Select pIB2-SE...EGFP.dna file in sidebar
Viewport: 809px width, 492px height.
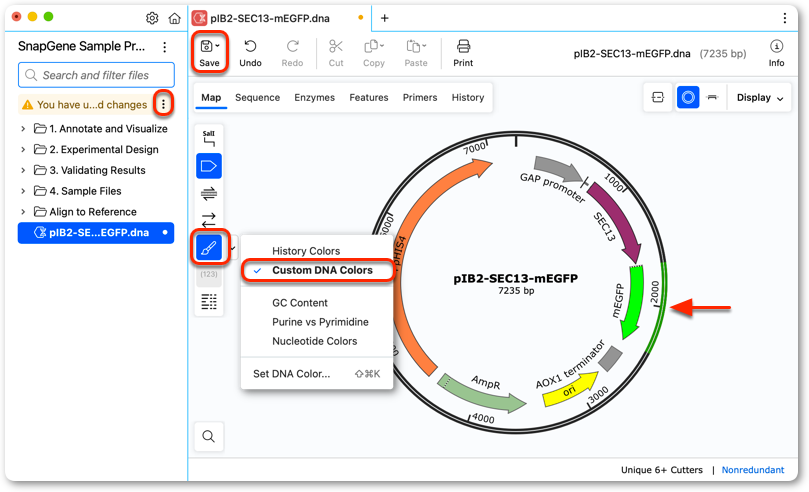pyautogui.click(x=96, y=233)
